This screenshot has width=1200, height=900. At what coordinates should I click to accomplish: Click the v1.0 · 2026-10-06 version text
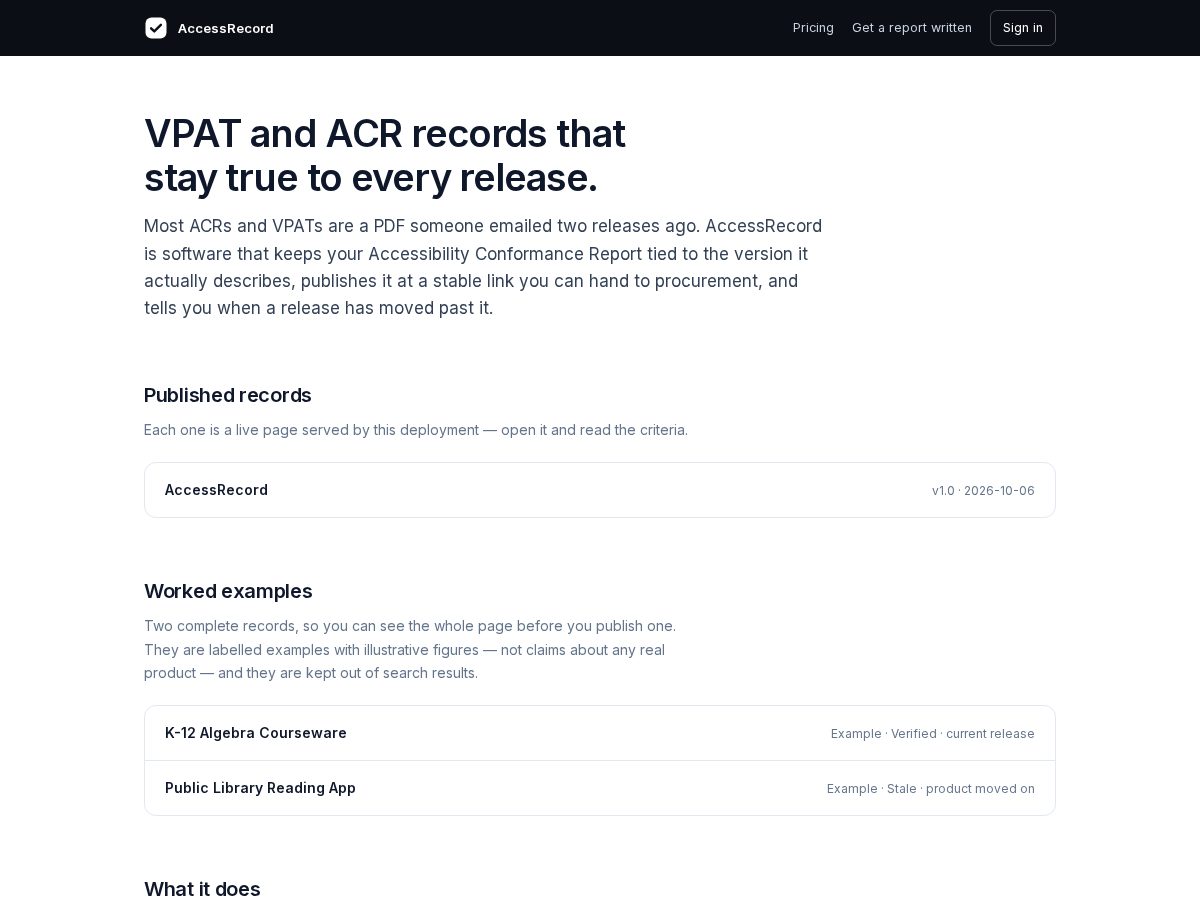[x=983, y=491]
